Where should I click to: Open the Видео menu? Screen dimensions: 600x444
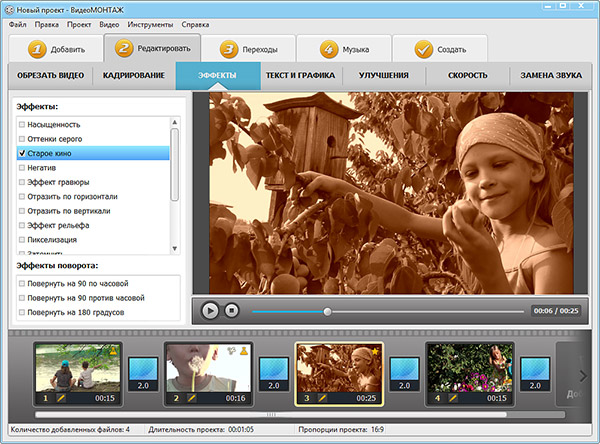pos(109,24)
